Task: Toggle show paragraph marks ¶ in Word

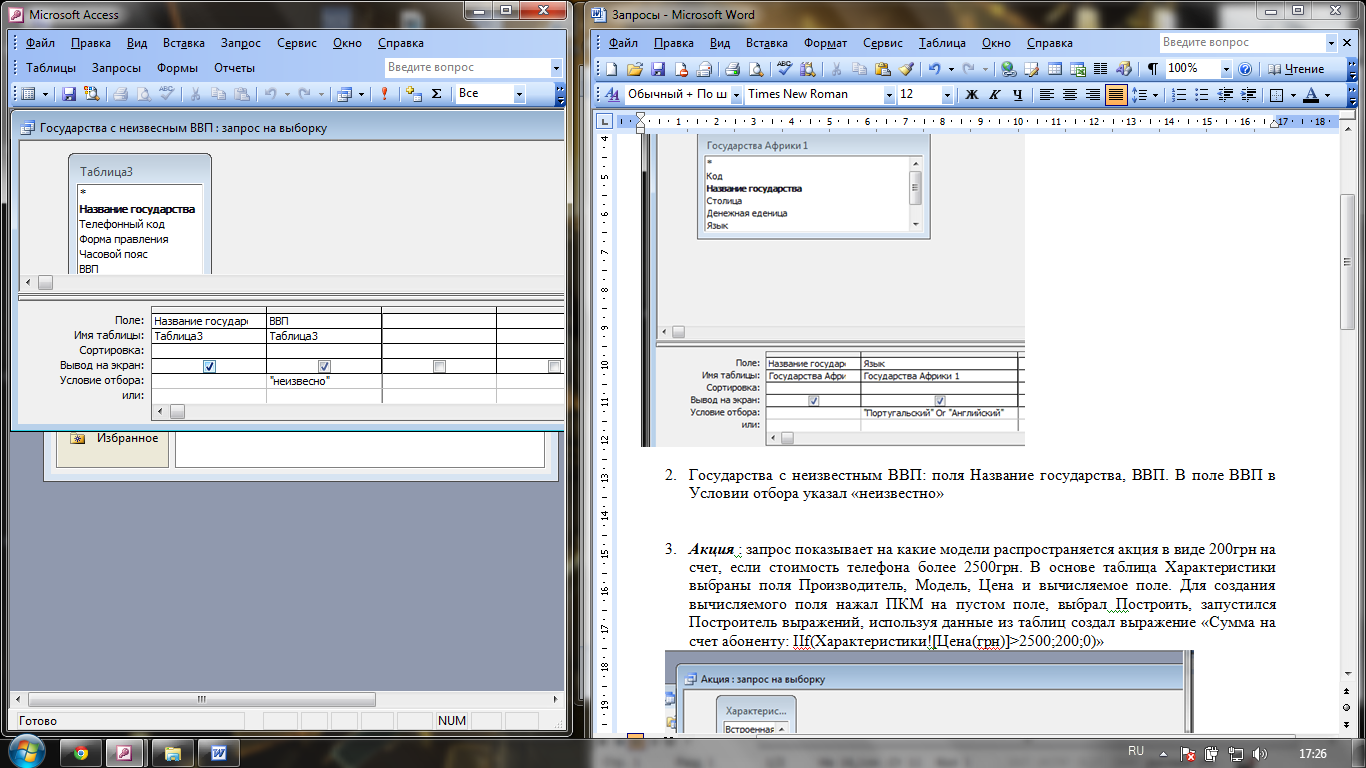Action: point(1153,69)
